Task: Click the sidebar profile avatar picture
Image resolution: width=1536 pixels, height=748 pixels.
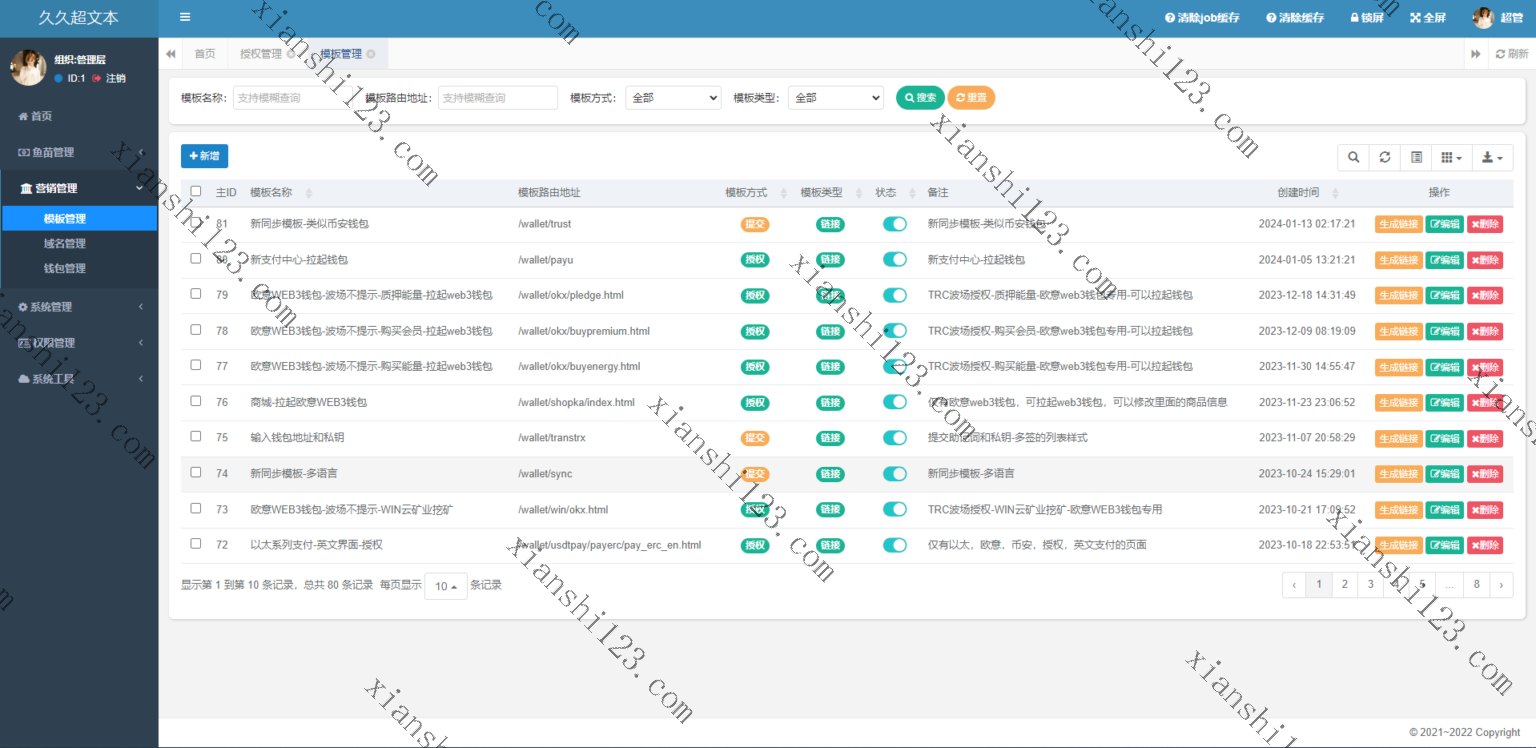Action: click(x=28, y=68)
